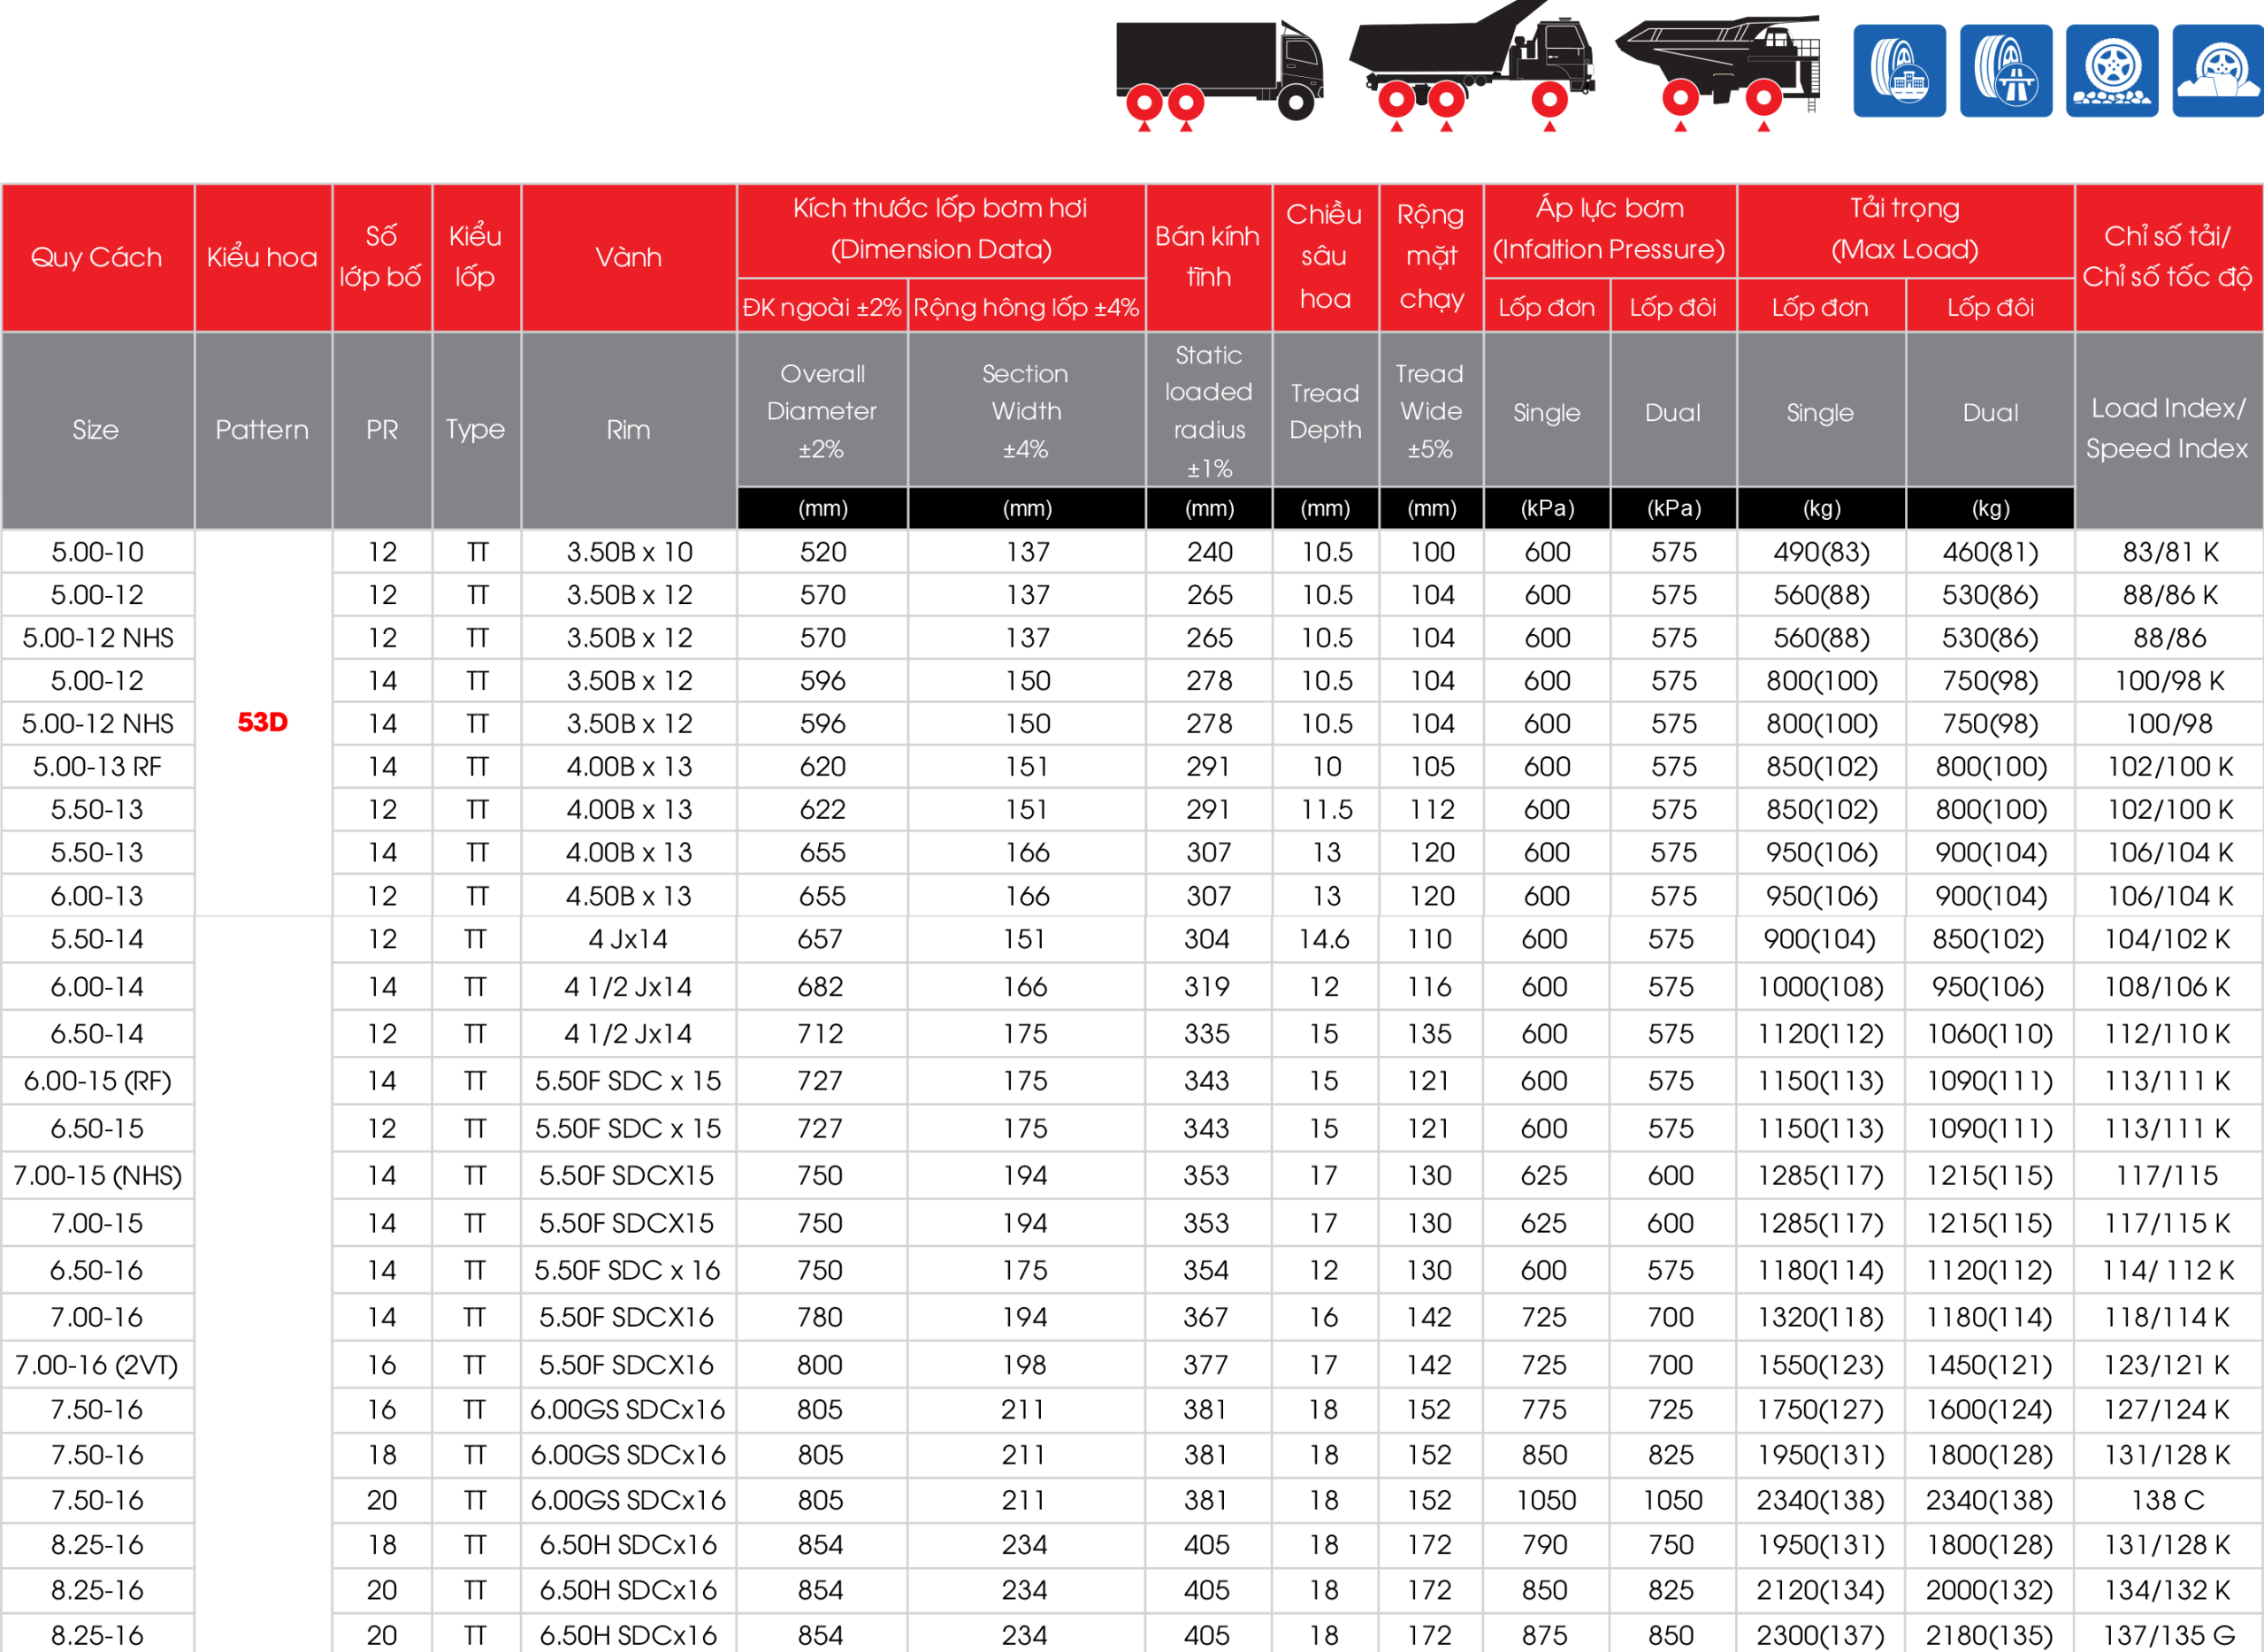Click the gray 'Pattern' header cell

click(x=263, y=430)
